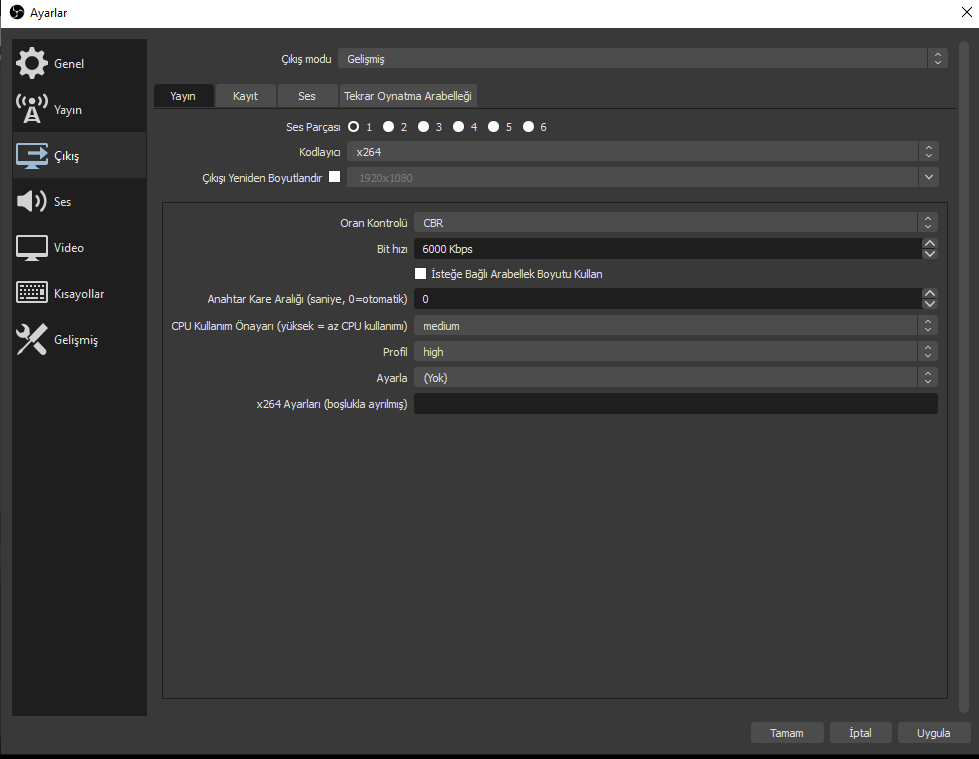Increase Anahtar Kare Aralığı with up arrow
979x759 pixels.
tap(930, 293)
